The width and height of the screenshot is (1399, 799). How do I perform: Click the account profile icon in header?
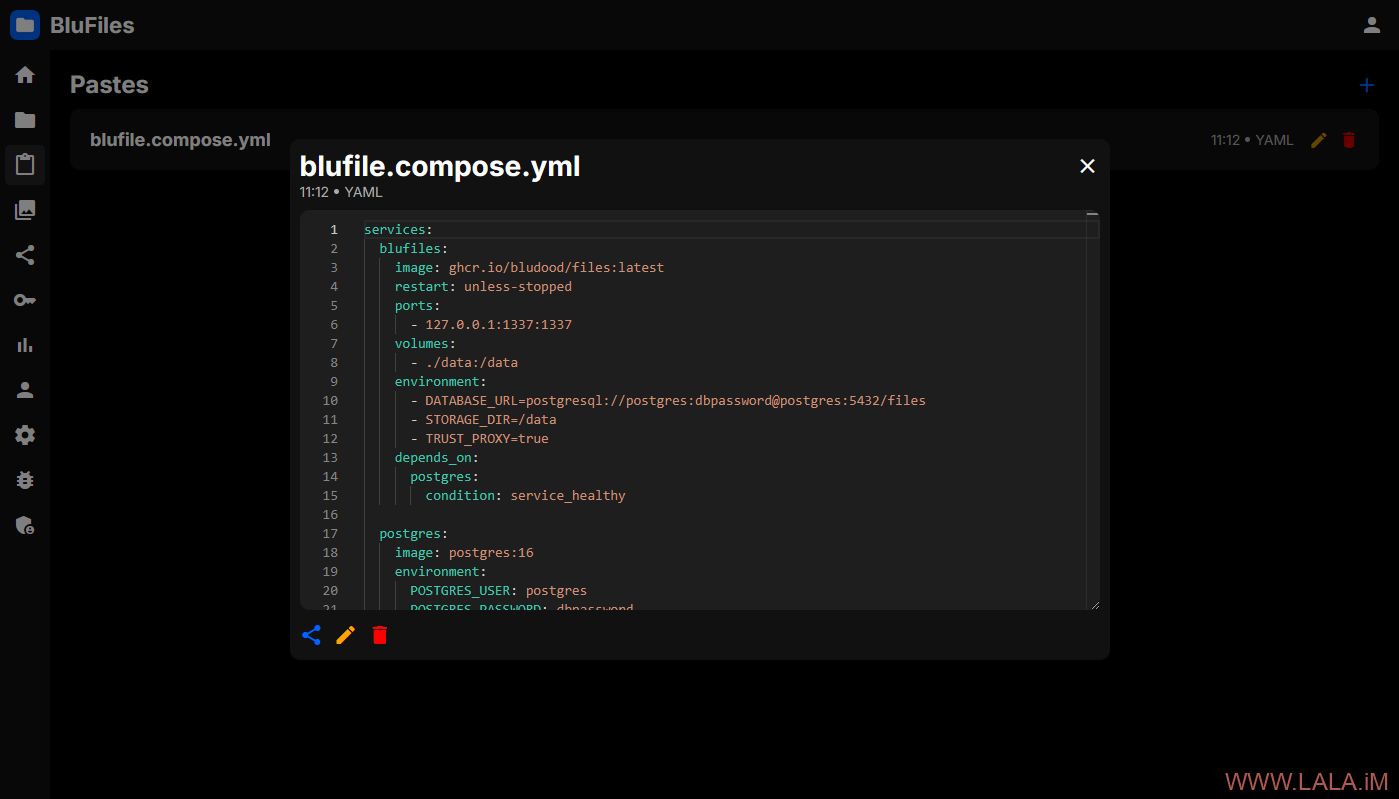[1372, 25]
